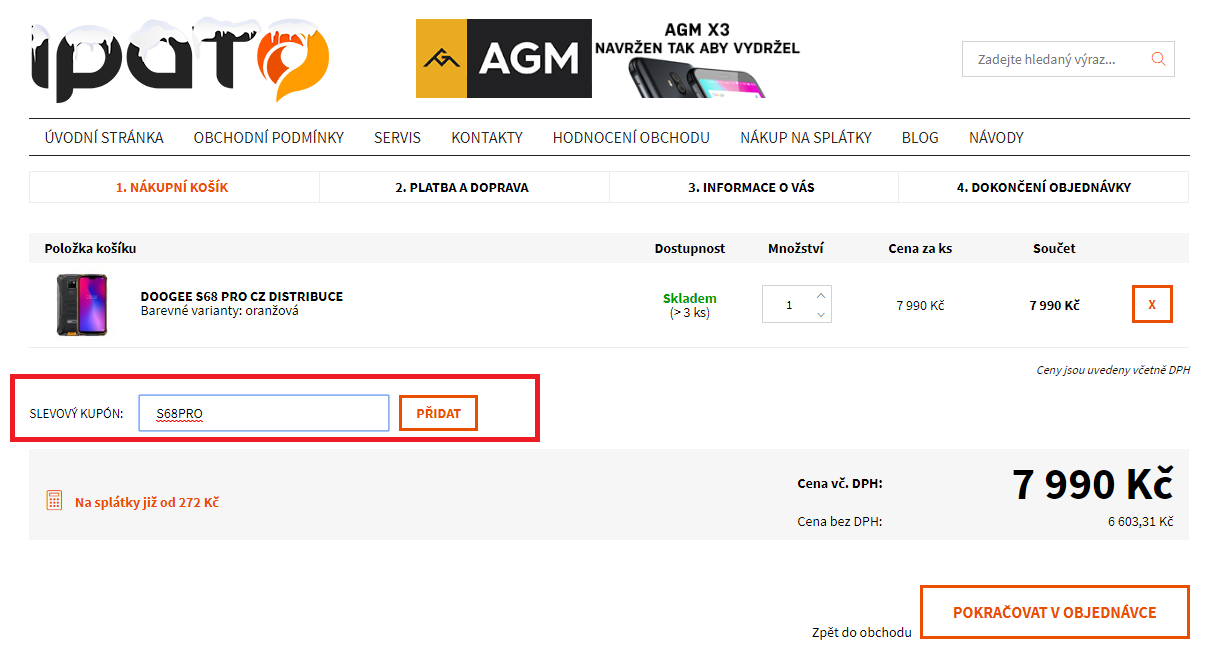Click the unit price 7 990 Kč
The image size is (1219, 665).
tap(920, 305)
